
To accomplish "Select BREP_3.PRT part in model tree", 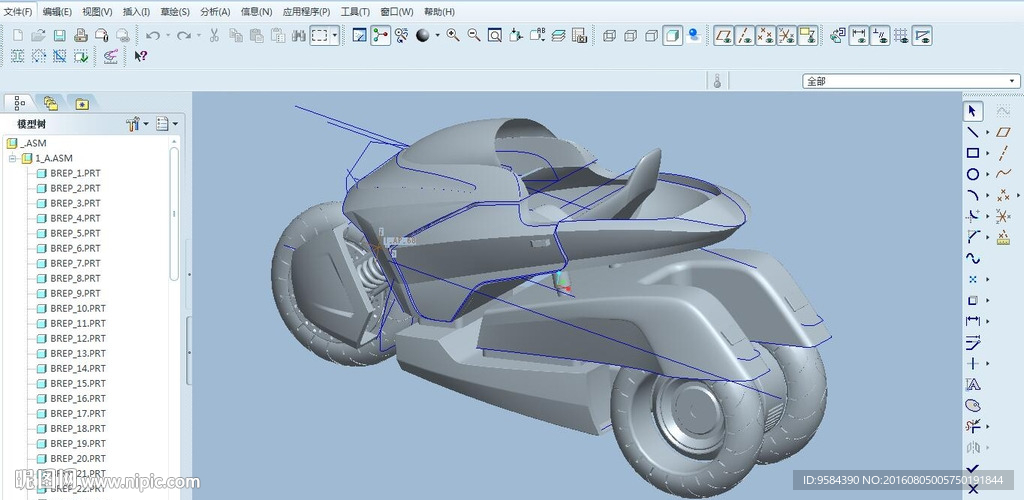I will [x=75, y=203].
